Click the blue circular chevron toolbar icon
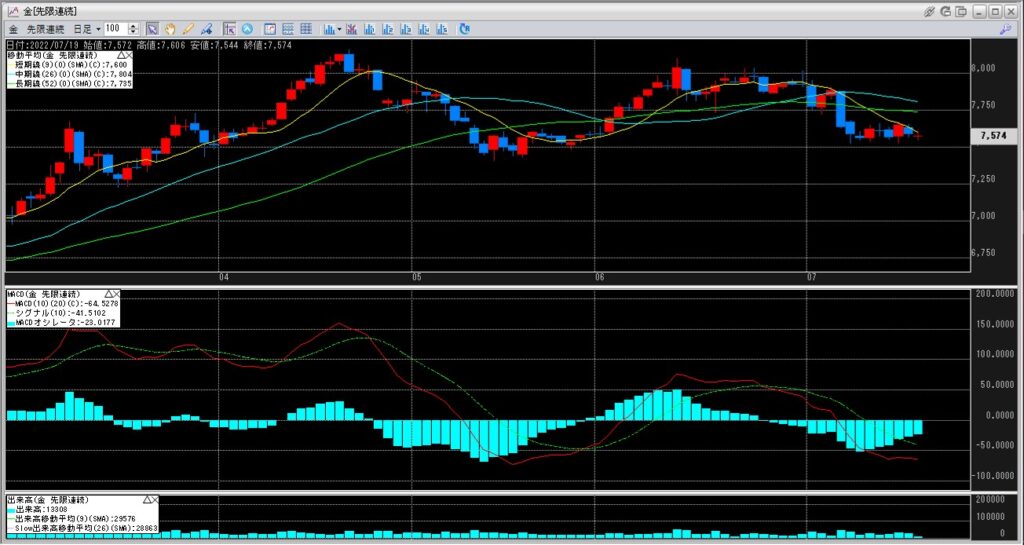1024x545 pixels. (246, 29)
